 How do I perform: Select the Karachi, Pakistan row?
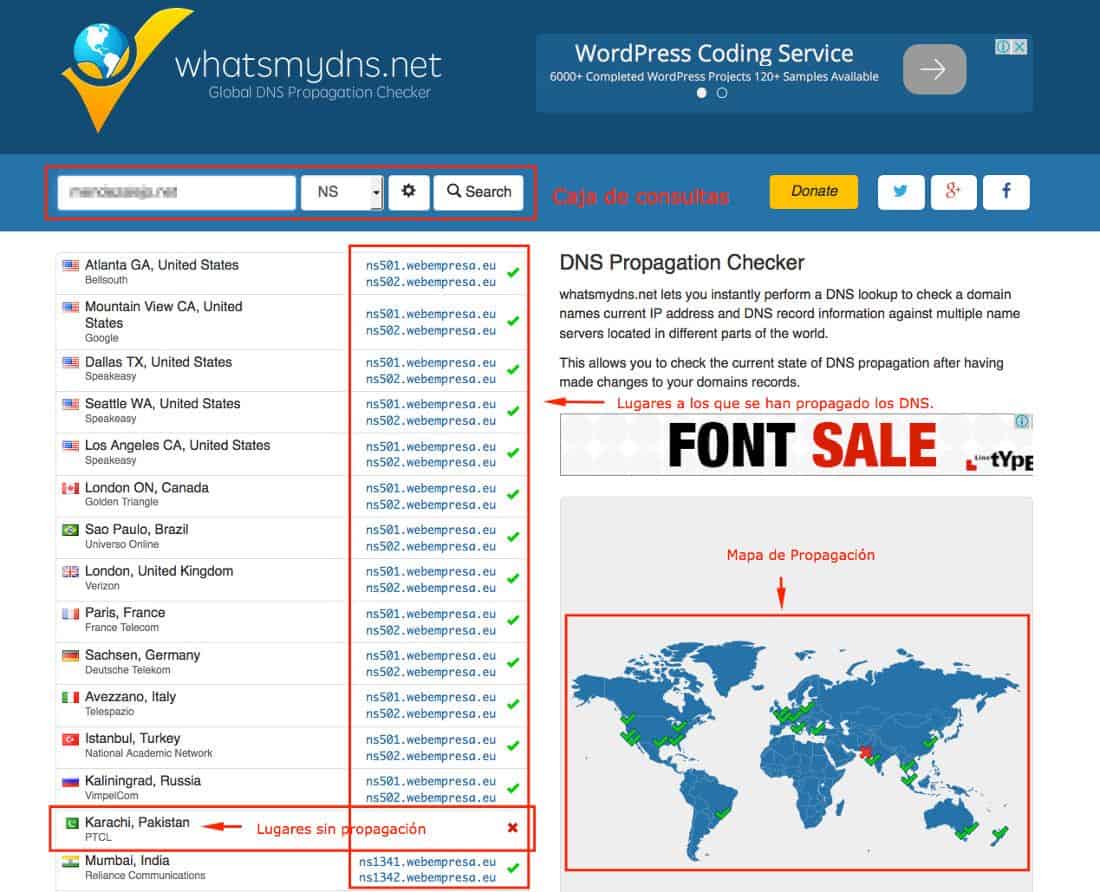coord(291,829)
